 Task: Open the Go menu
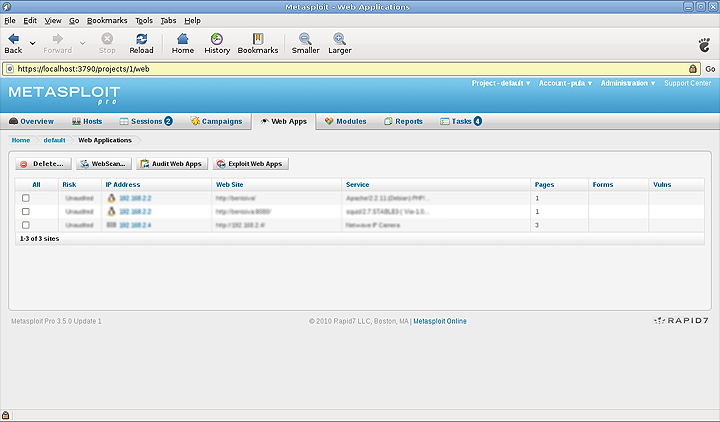74,21
